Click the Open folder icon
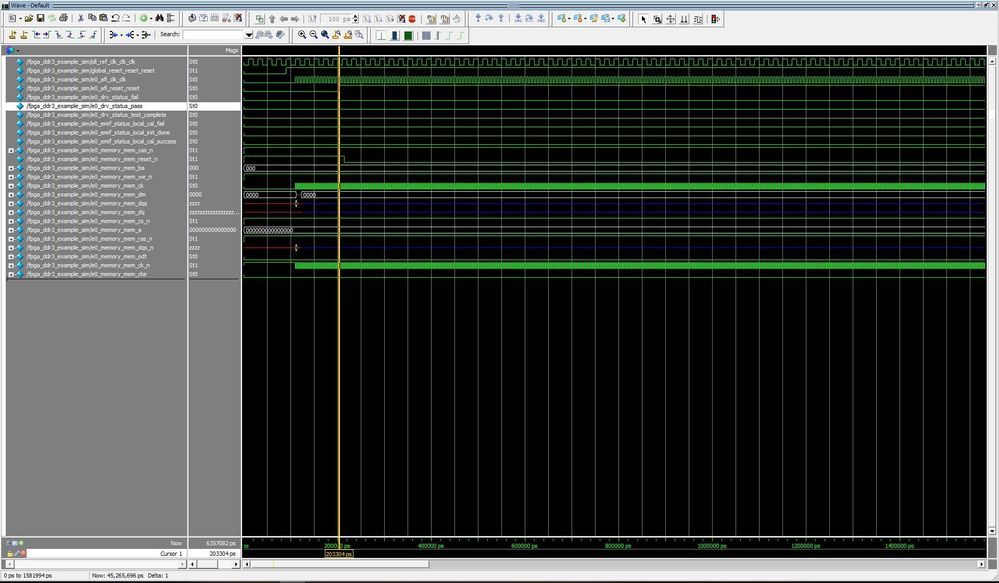The image size is (999, 583). [x=28, y=18]
